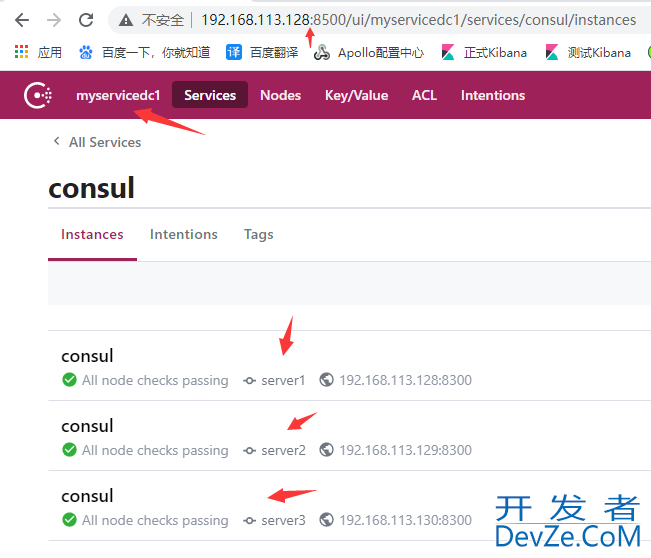
Task: Click address 192.168.113.130:8300
Action: coord(406,520)
